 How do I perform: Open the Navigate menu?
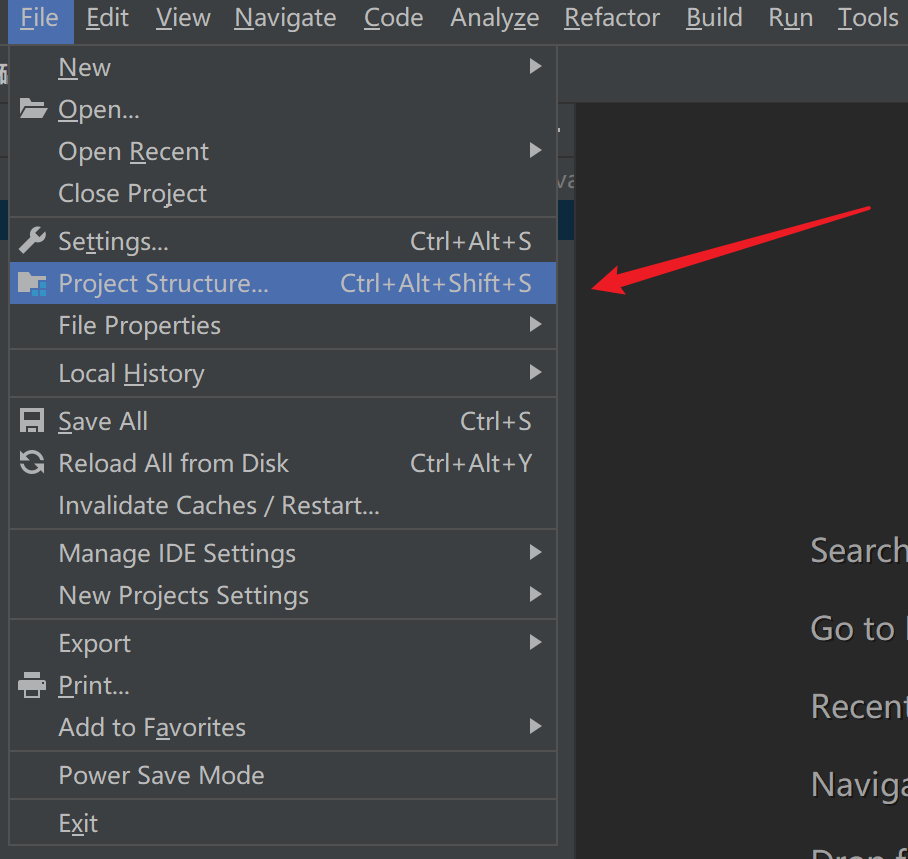[285, 18]
